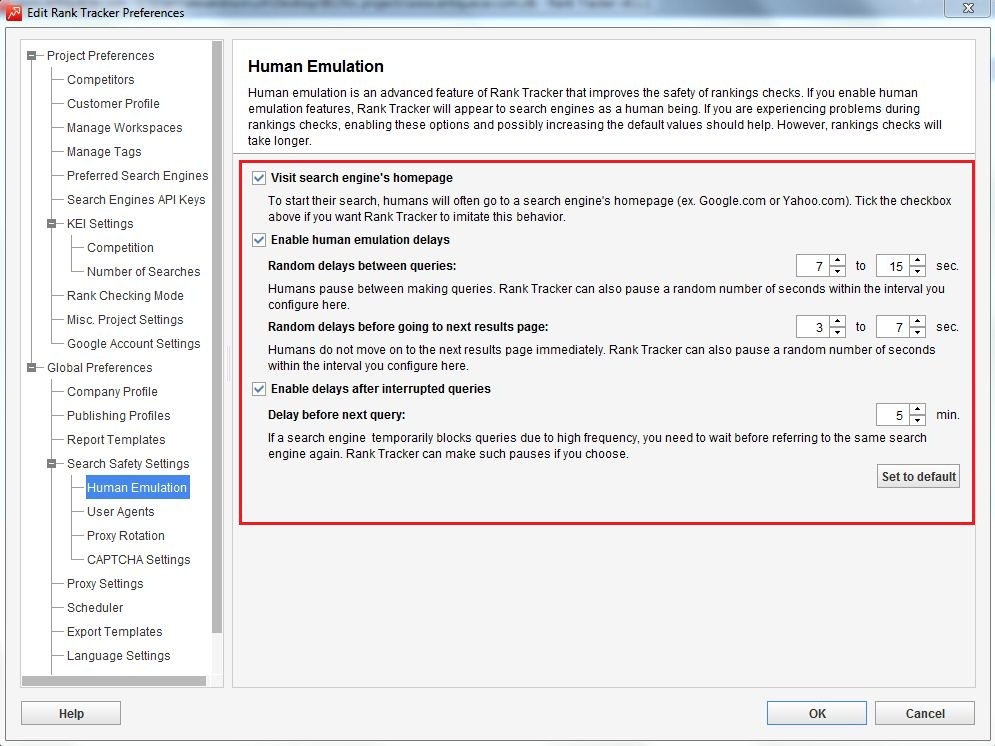Decrease minimum next results page delay
Viewport: 995px width, 746px height.
pyautogui.click(x=838, y=332)
